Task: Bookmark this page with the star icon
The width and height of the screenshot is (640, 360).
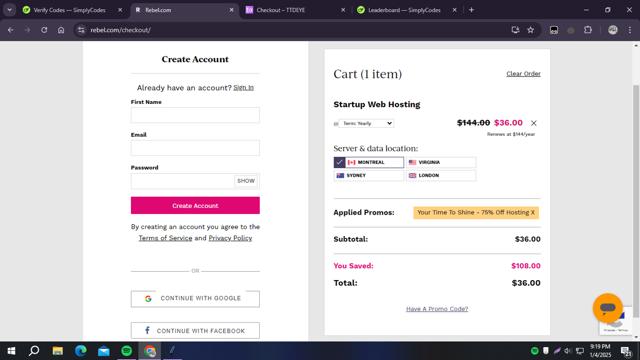Action: click(531, 30)
